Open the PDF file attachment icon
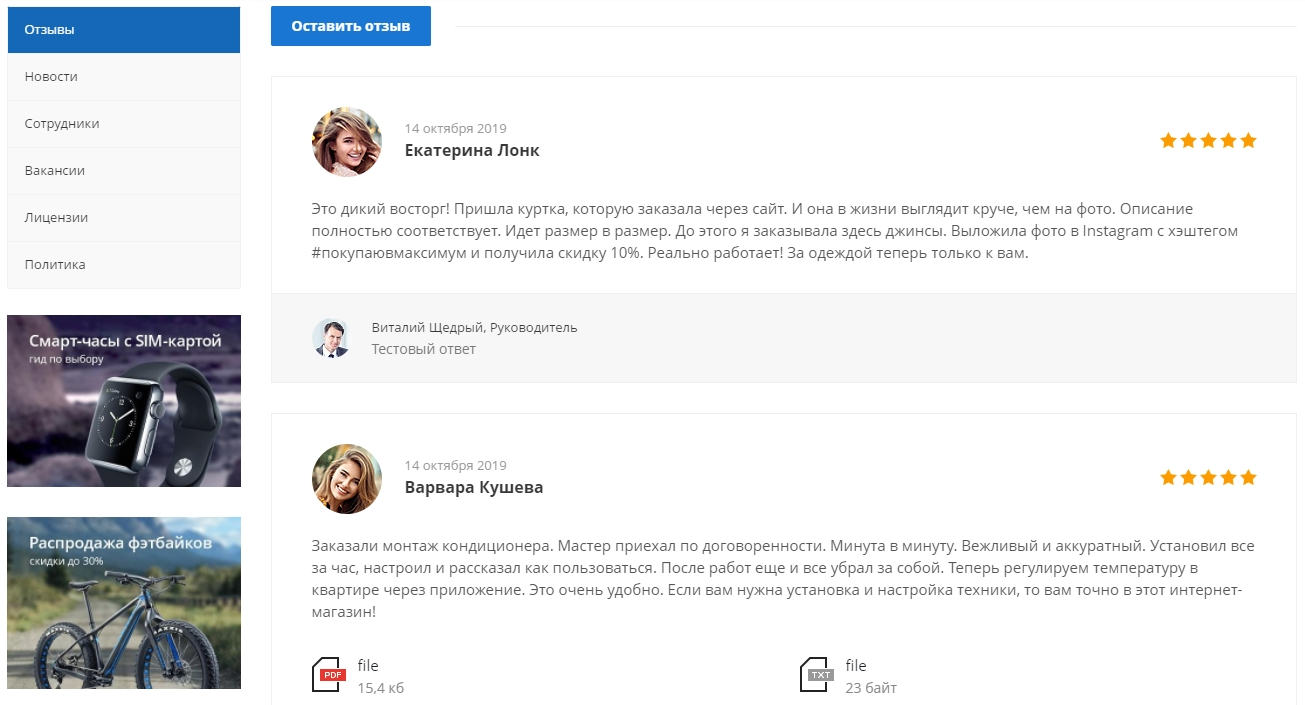The image size is (1305, 705). click(329, 675)
